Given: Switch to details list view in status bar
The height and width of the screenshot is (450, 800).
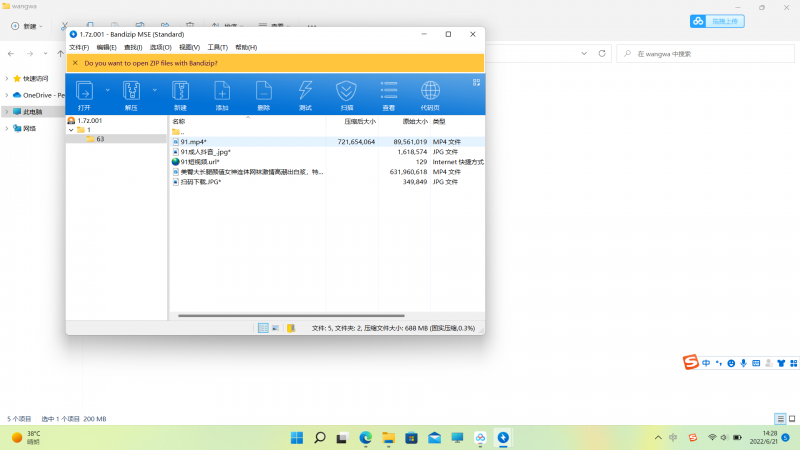Looking at the screenshot, I should (x=263, y=327).
